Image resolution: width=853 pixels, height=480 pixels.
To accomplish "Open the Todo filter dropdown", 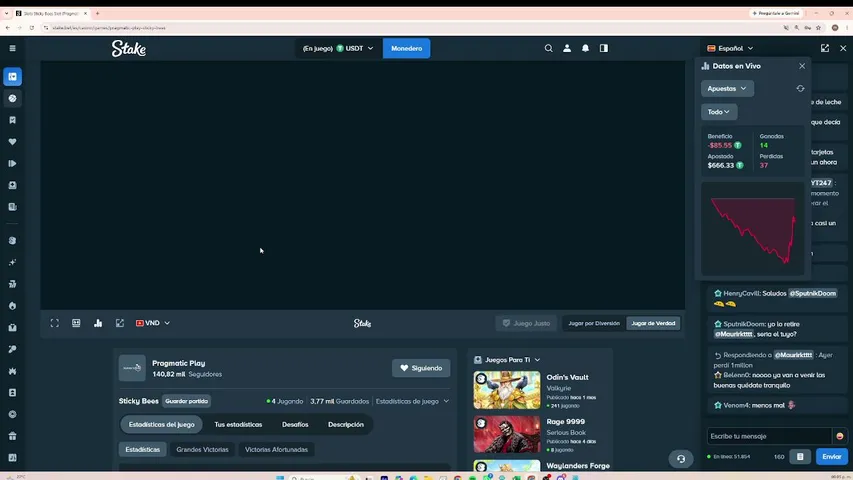I will [x=719, y=112].
